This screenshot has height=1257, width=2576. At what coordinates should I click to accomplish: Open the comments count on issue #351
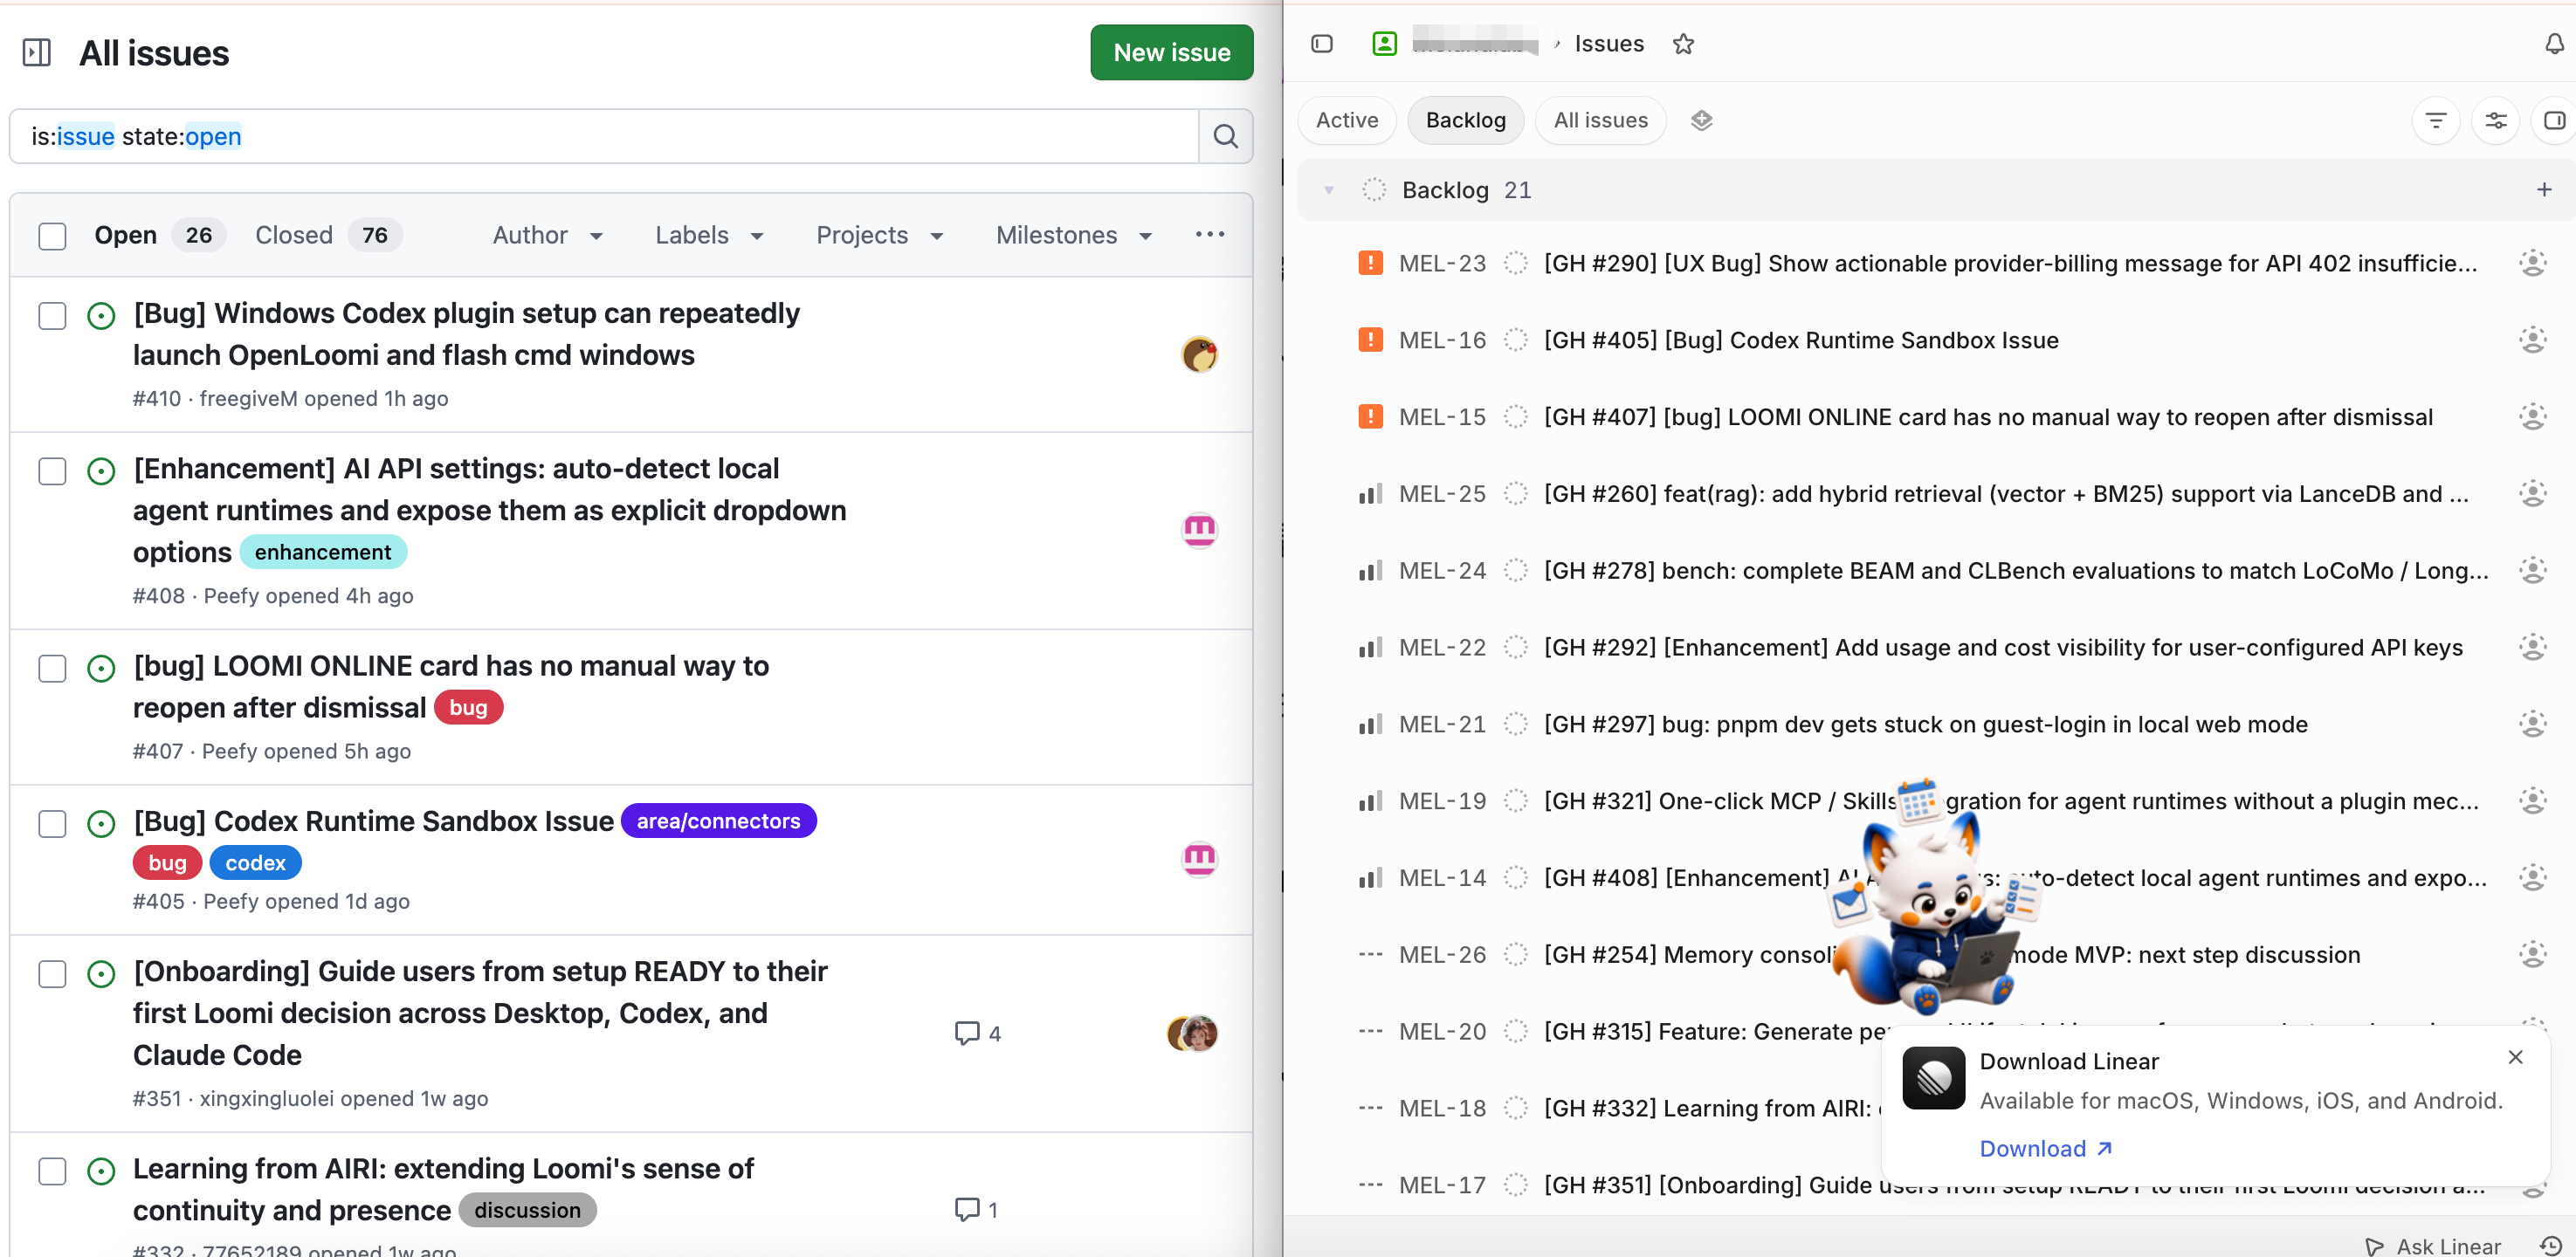point(978,1033)
